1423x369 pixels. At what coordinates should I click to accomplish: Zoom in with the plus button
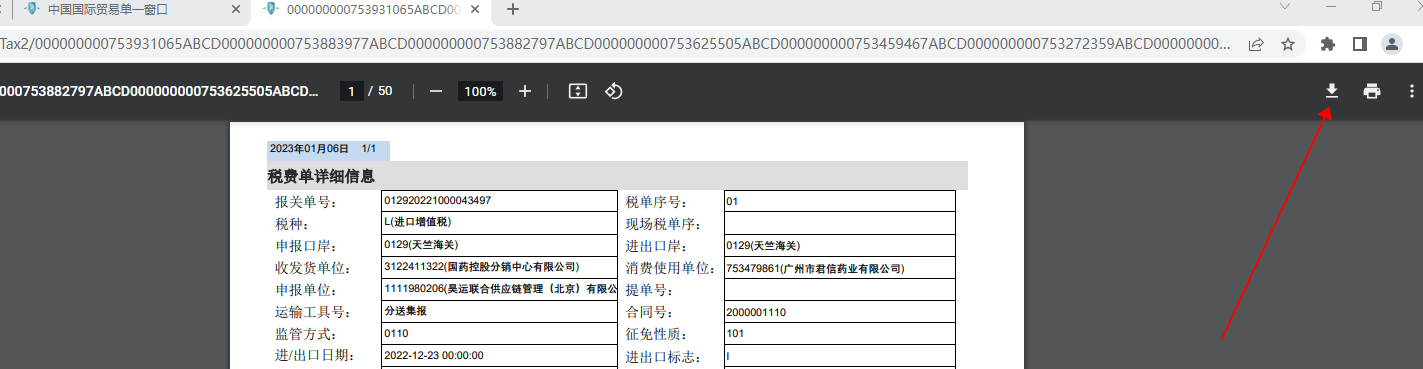(525, 91)
